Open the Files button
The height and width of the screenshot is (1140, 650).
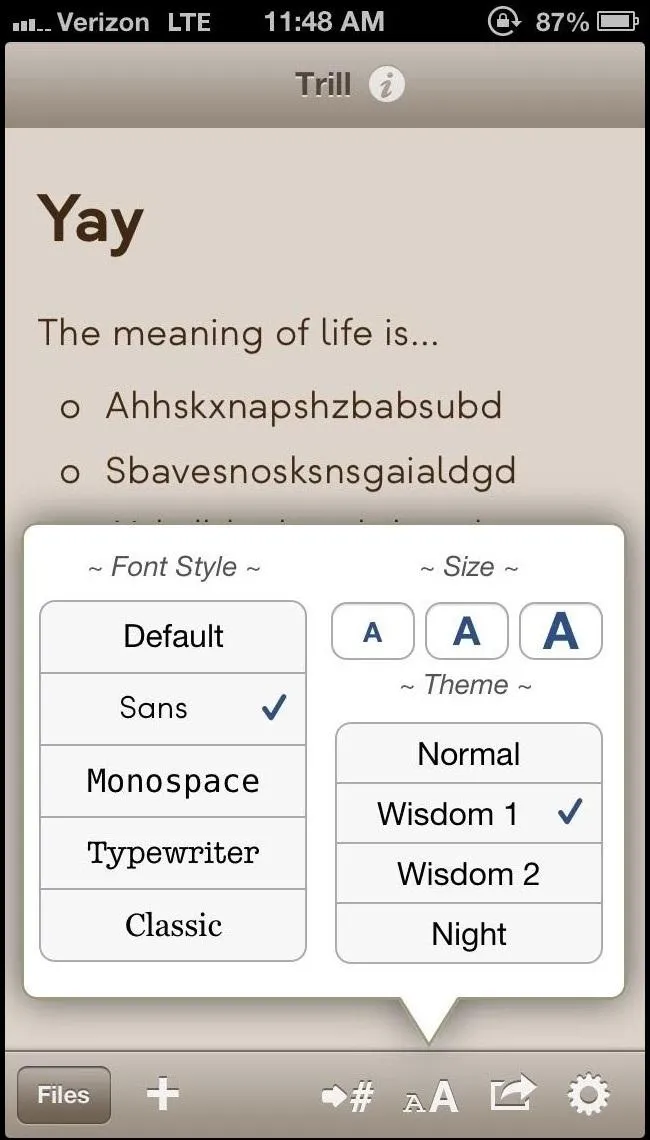tap(63, 1095)
